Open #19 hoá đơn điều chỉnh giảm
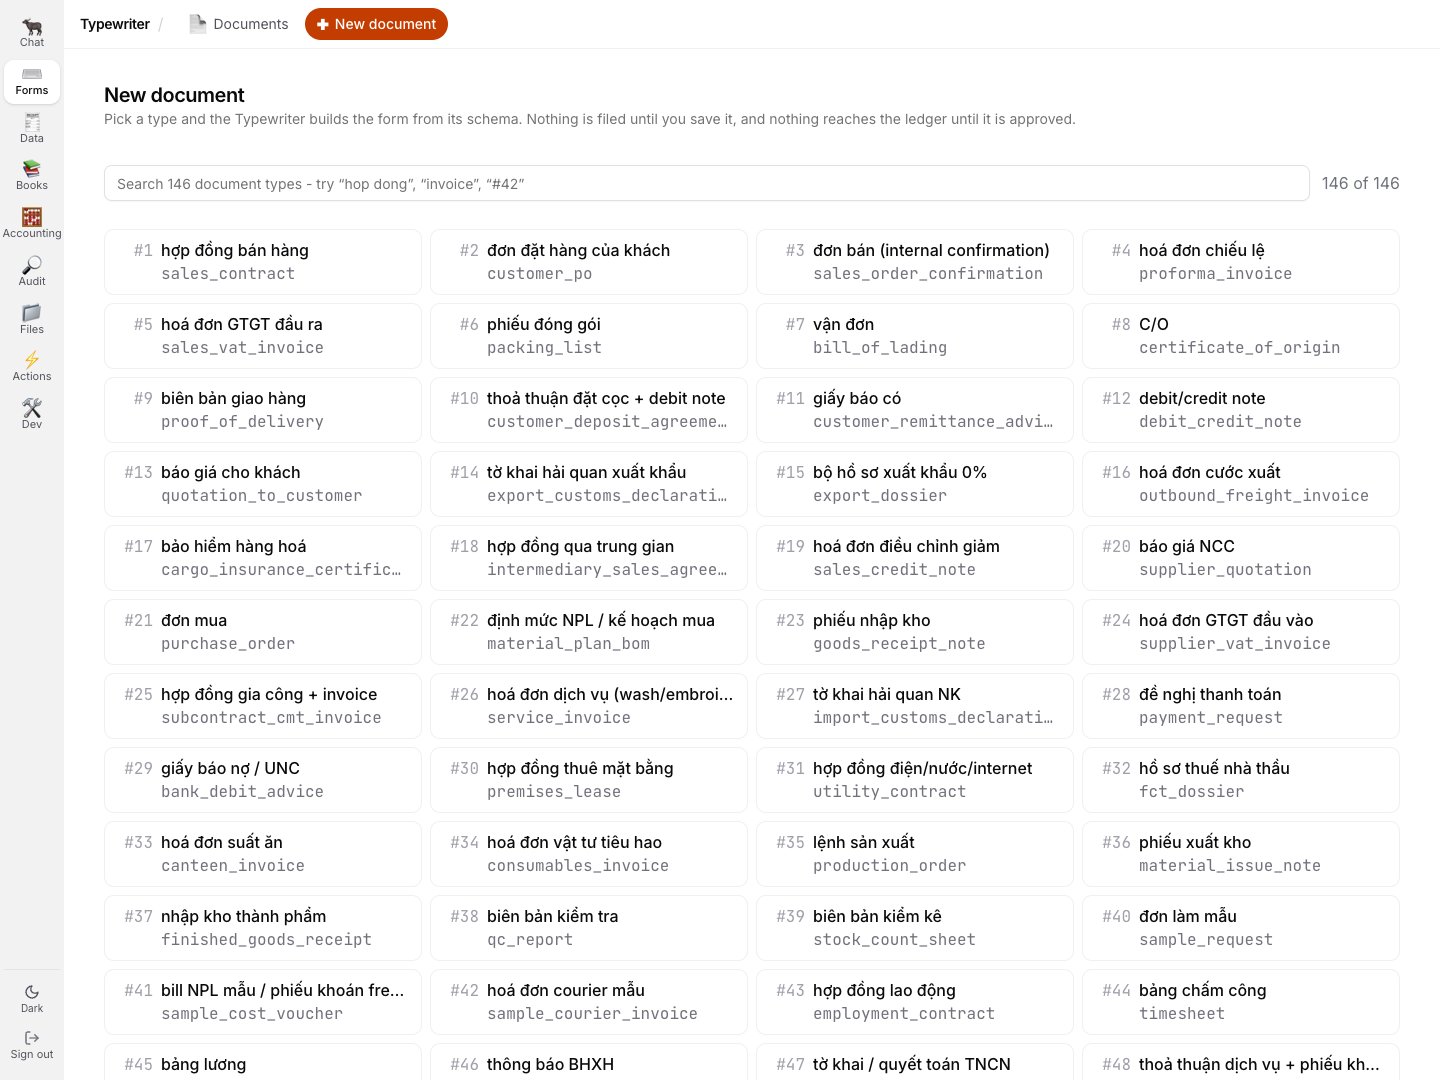Viewport: 1440px width, 1080px height. 915,558
